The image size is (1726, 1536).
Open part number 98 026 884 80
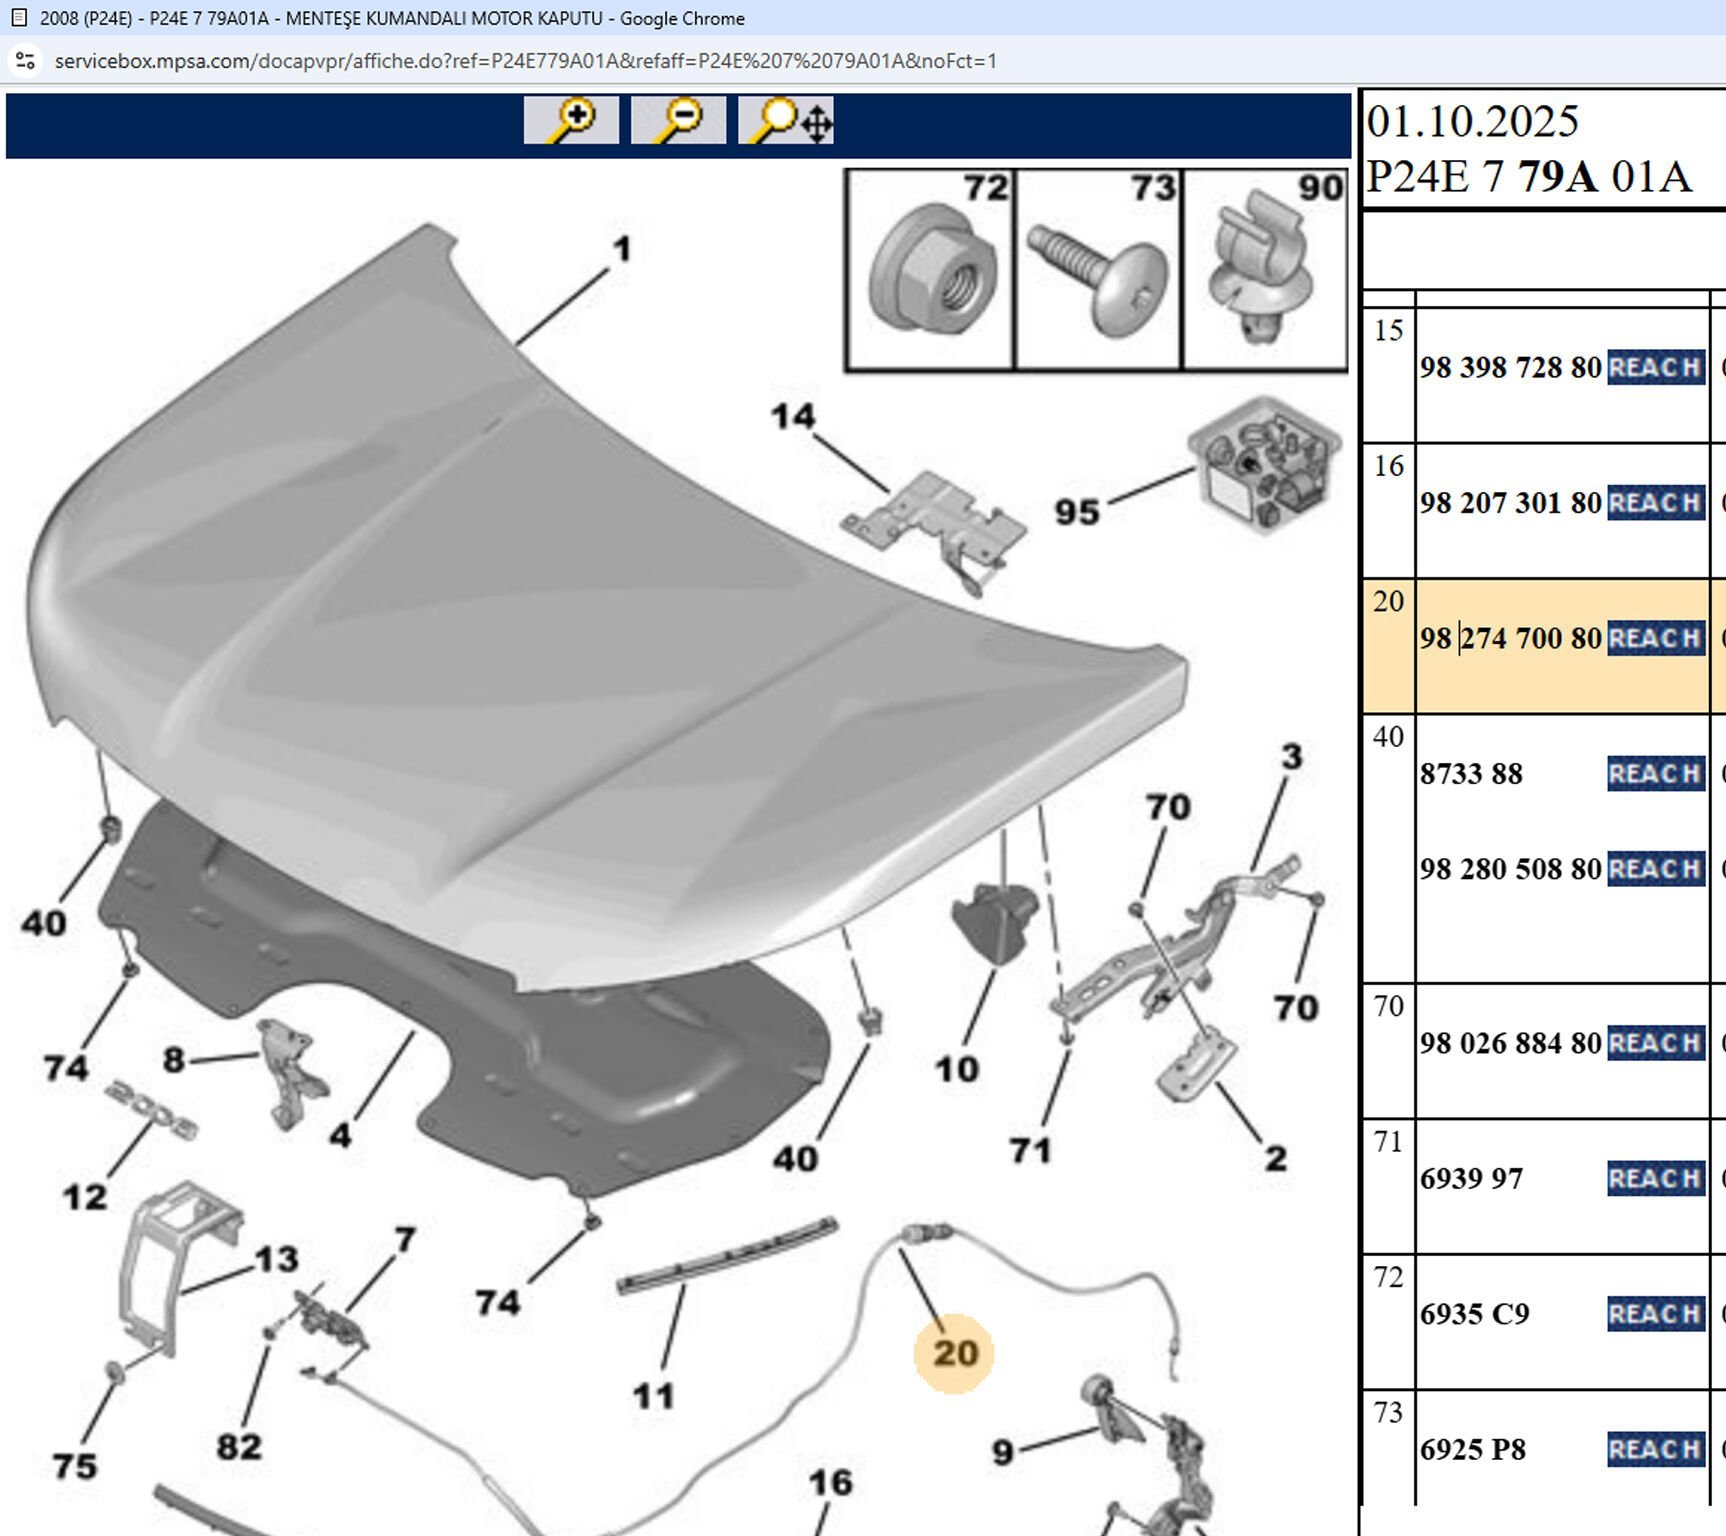tap(1510, 1044)
